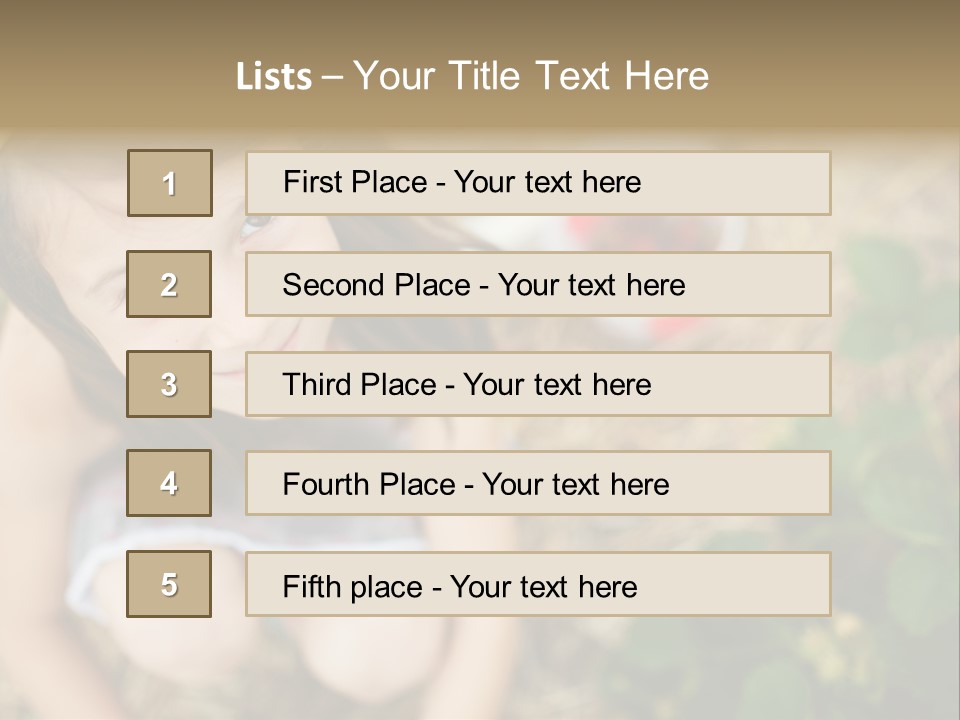Select the number 4 box
Viewport: 960px width, 720px height.
169,483
